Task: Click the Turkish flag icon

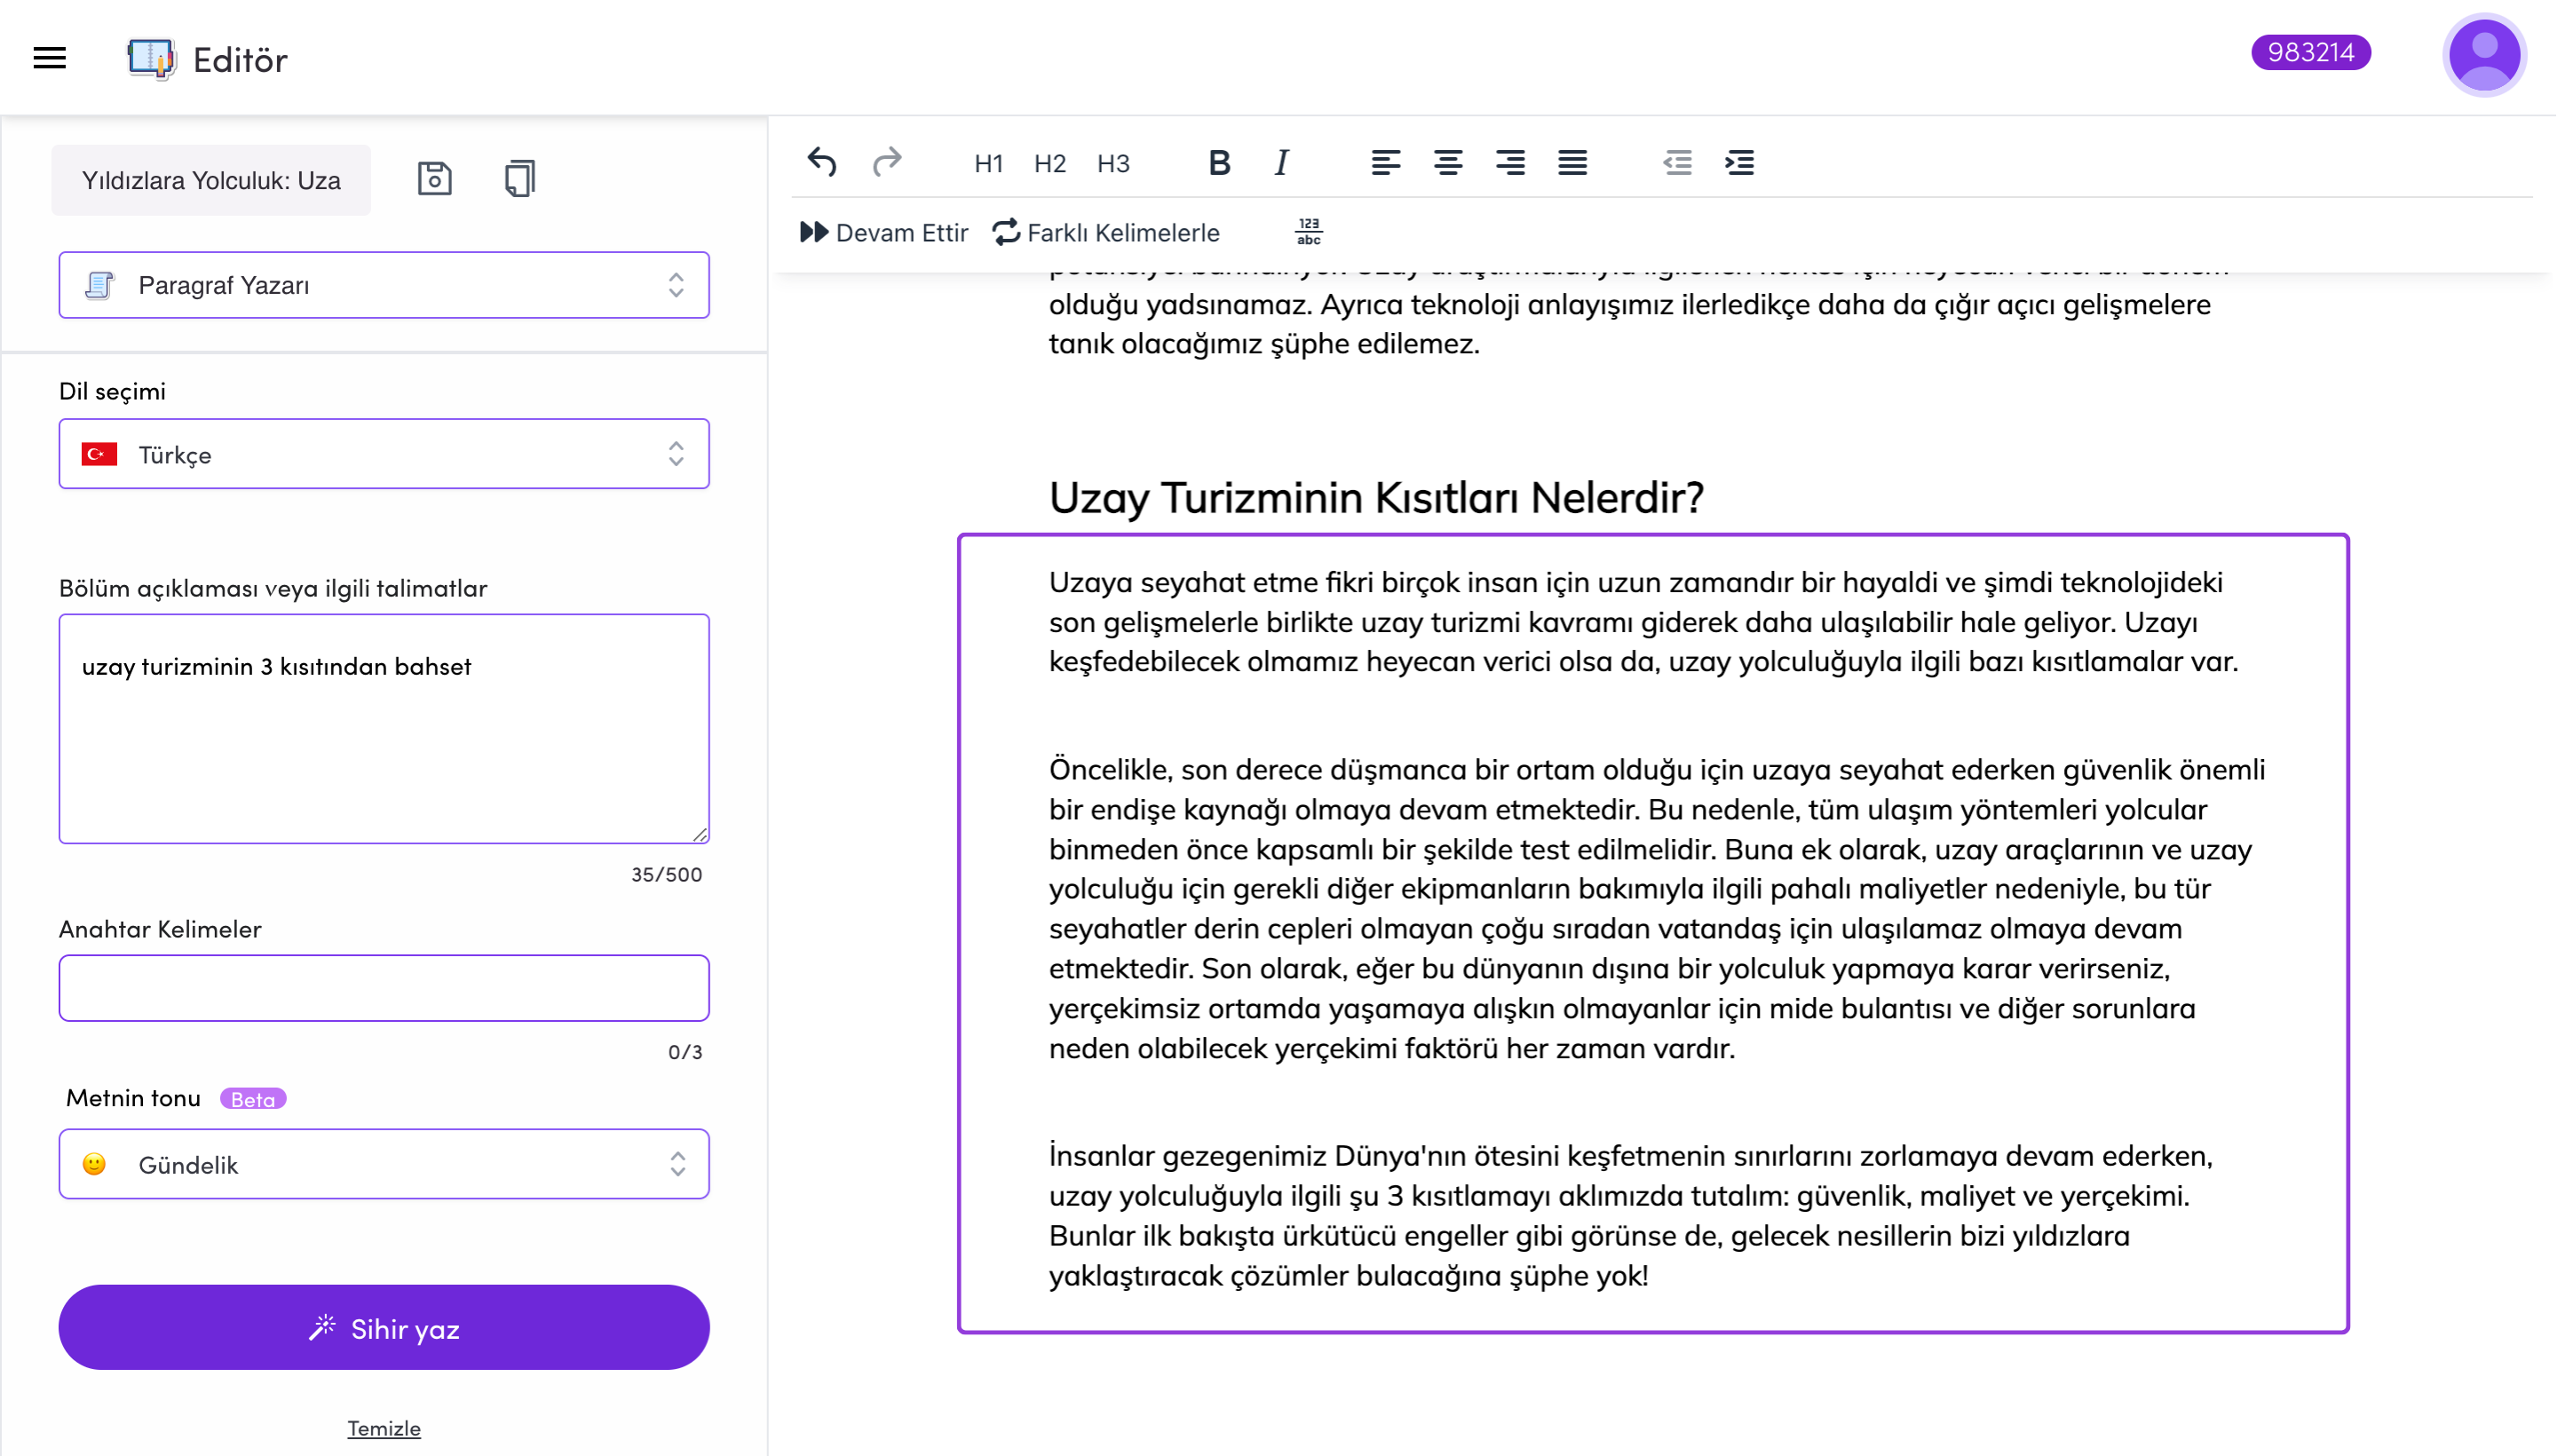Action: pos(99,454)
